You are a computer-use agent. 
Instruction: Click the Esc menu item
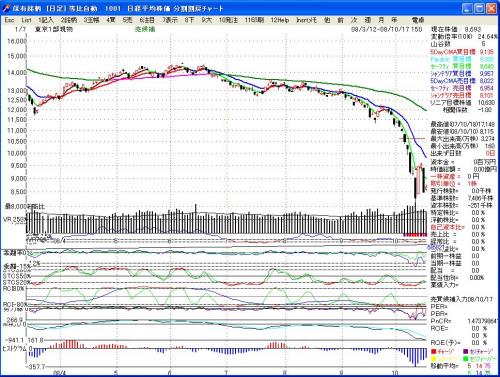coord(9,20)
